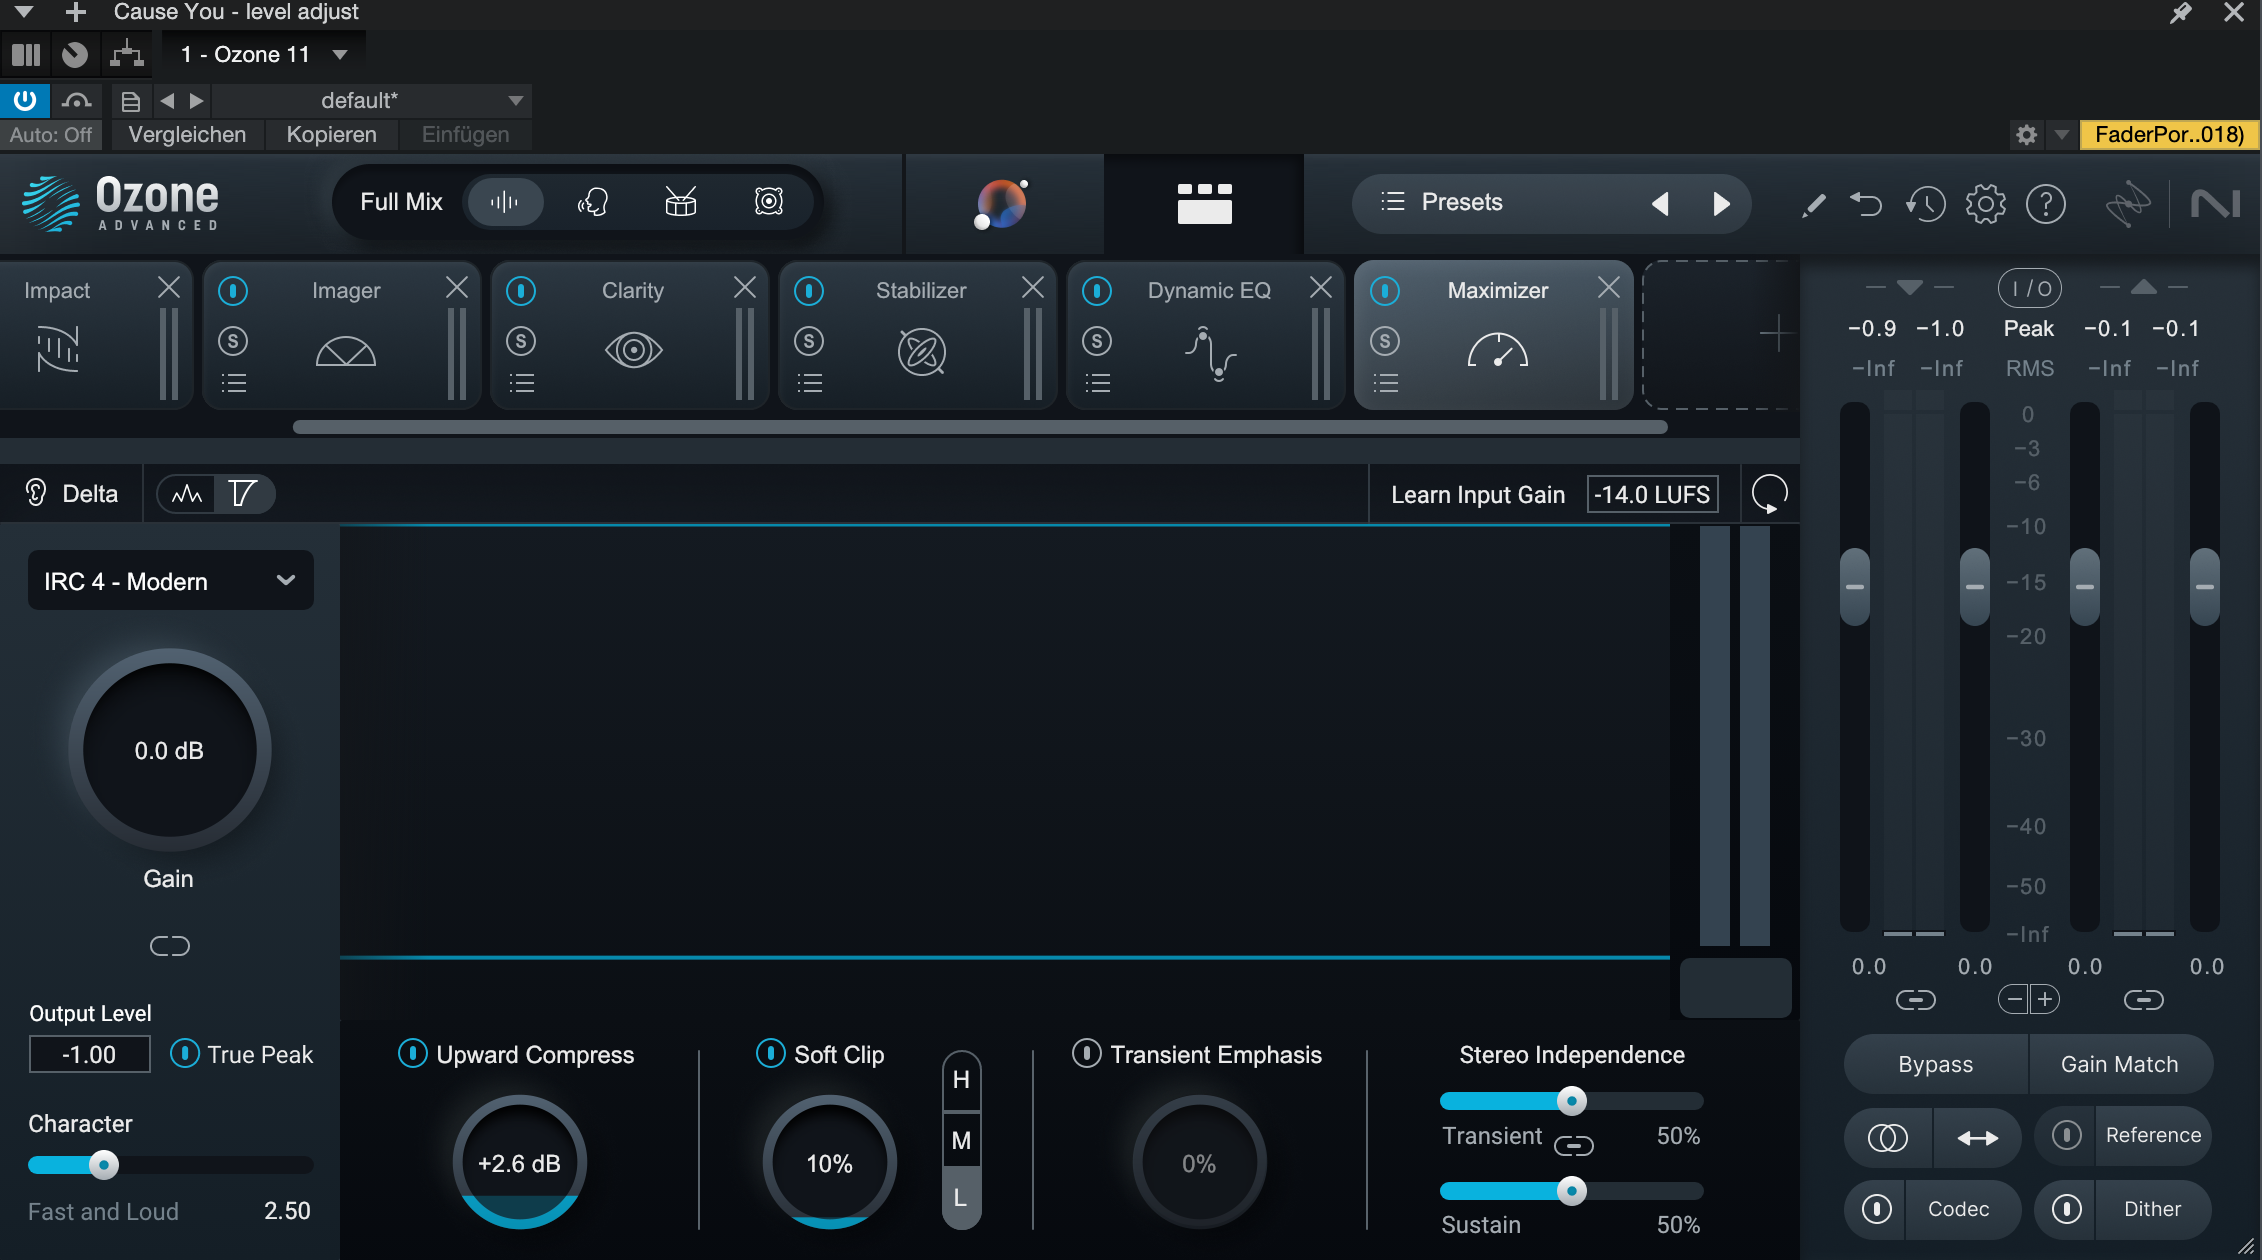The width and height of the screenshot is (2262, 1260).
Task: Open the dropdown arrow beside host gear
Action: click(2062, 133)
